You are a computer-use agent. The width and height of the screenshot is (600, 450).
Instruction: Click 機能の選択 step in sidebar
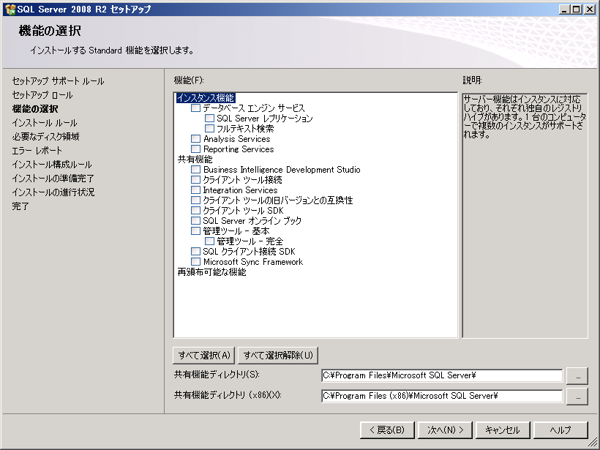tap(35, 109)
